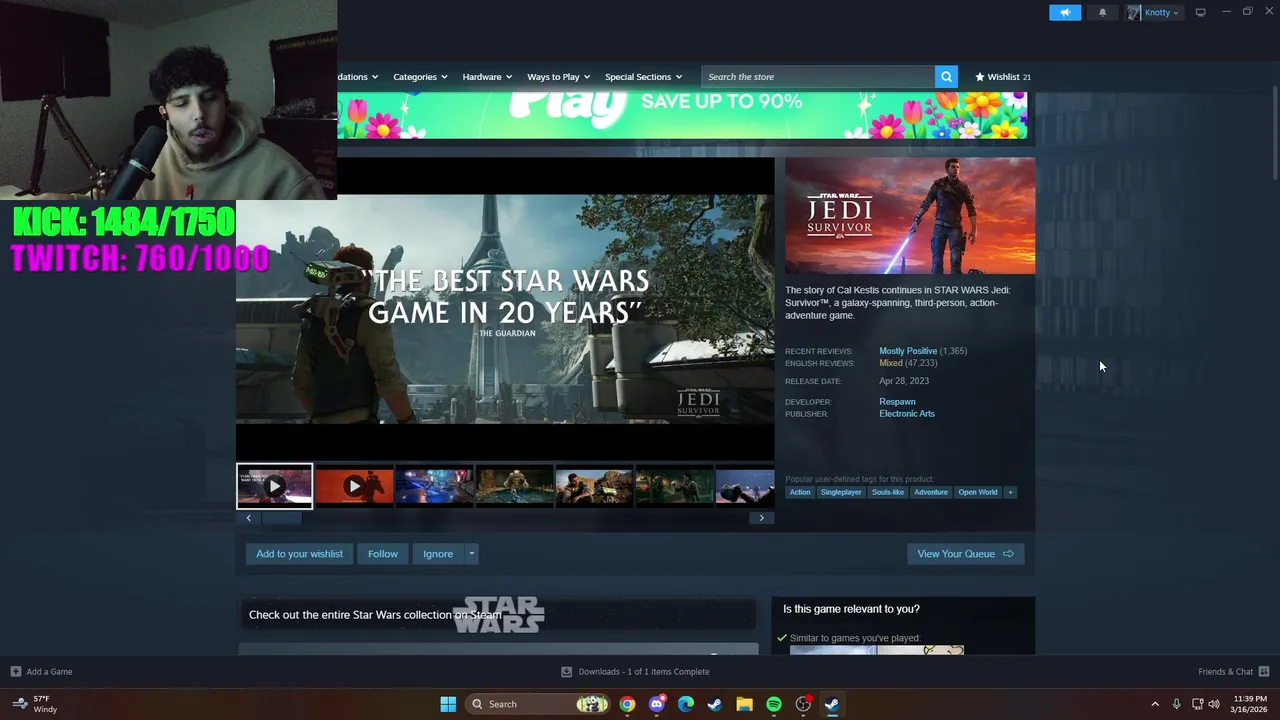Play the first trailer thumbnail
1280x720 pixels.
point(274,486)
